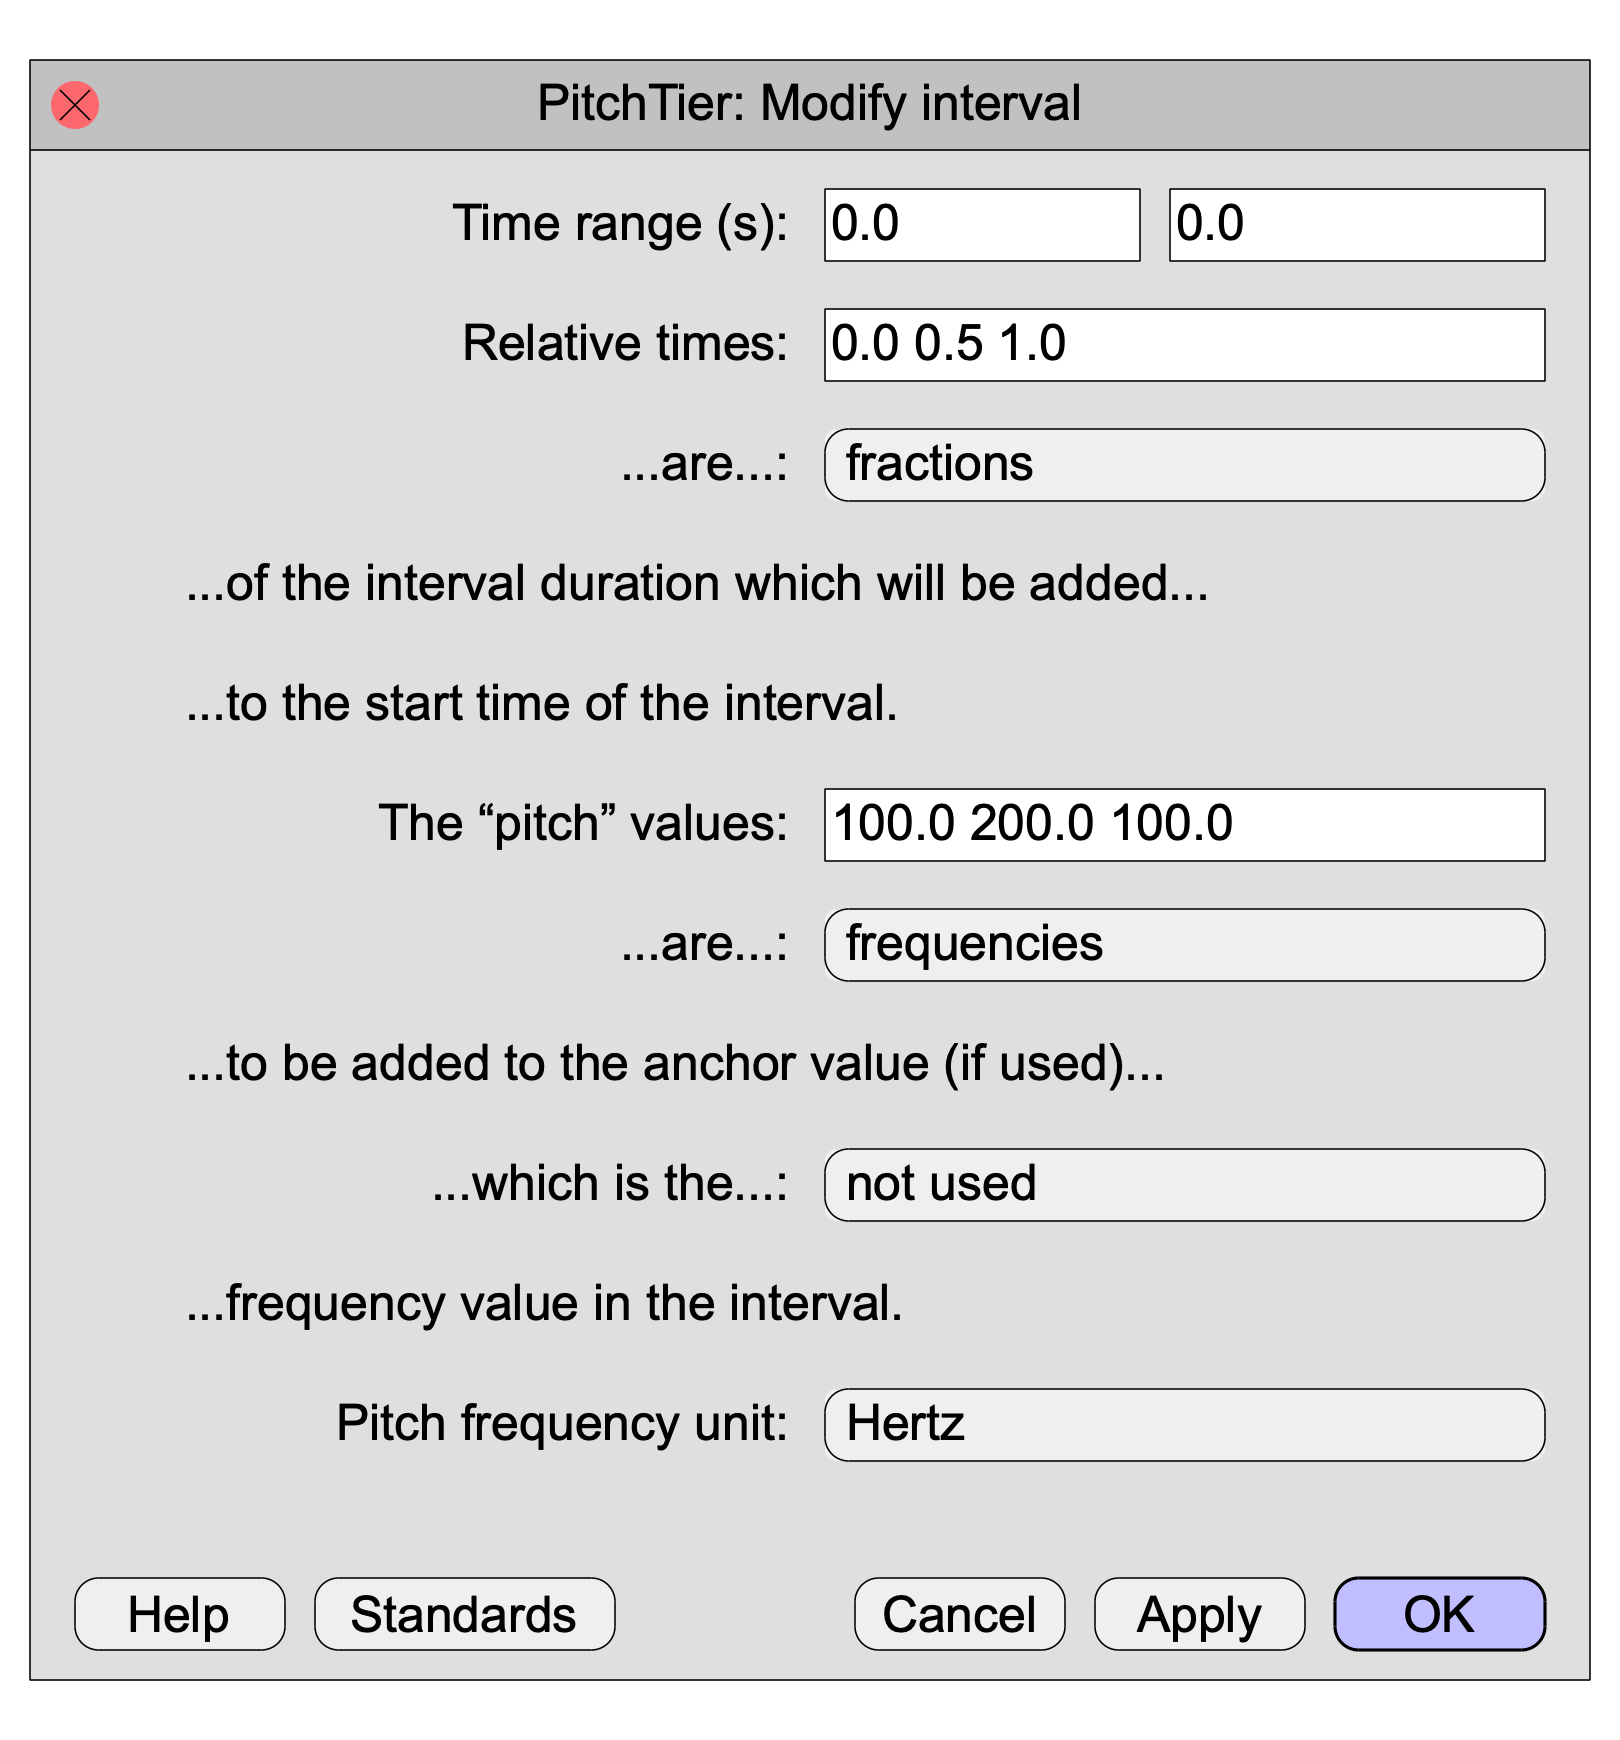Viewport: 1620px width, 1740px height.
Task: Expand the 'not used' anchor value dropdown
Action: click(x=1185, y=1185)
